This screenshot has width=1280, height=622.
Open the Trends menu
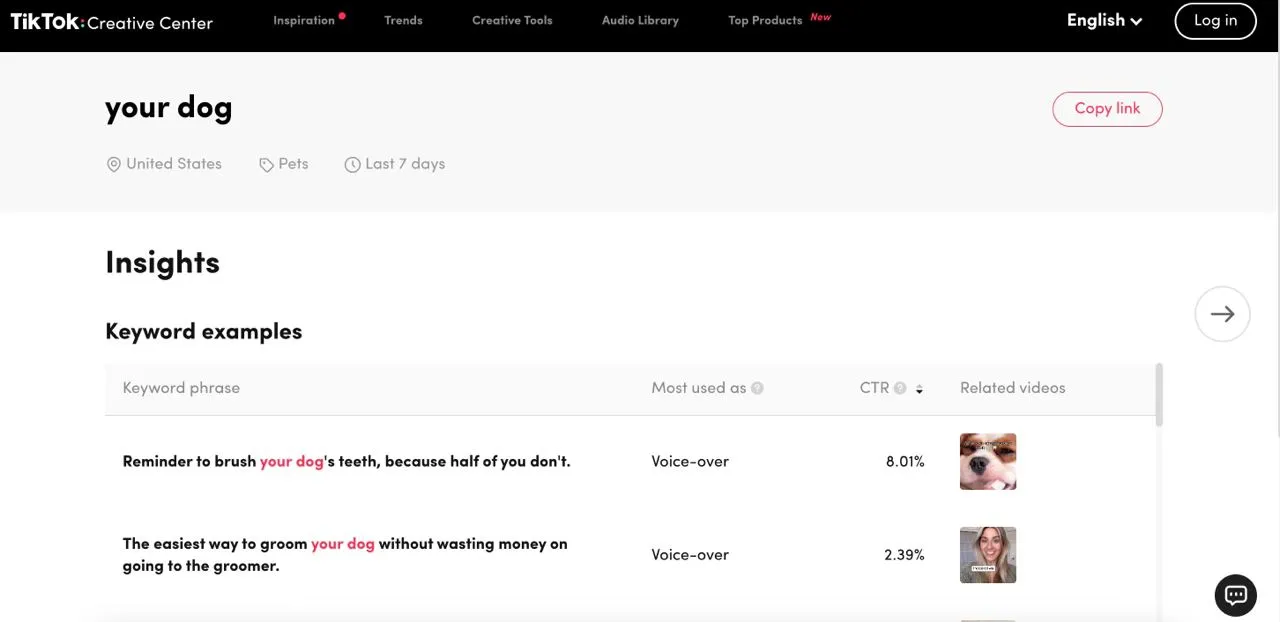click(x=403, y=20)
